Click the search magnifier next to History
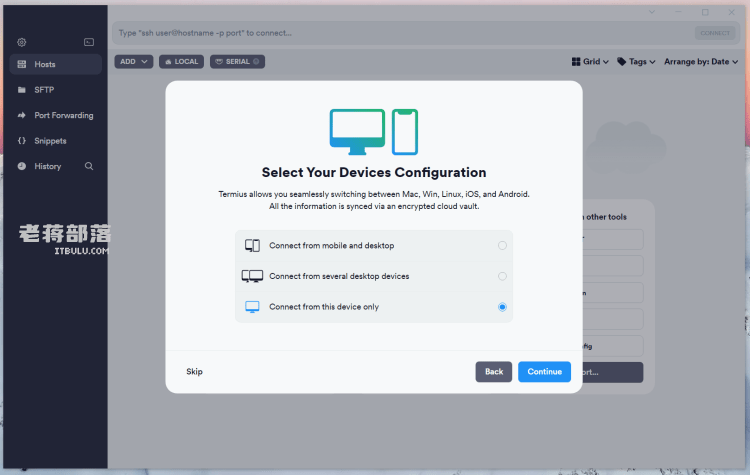This screenshot has width=750, height=475. tap(89, 166)
